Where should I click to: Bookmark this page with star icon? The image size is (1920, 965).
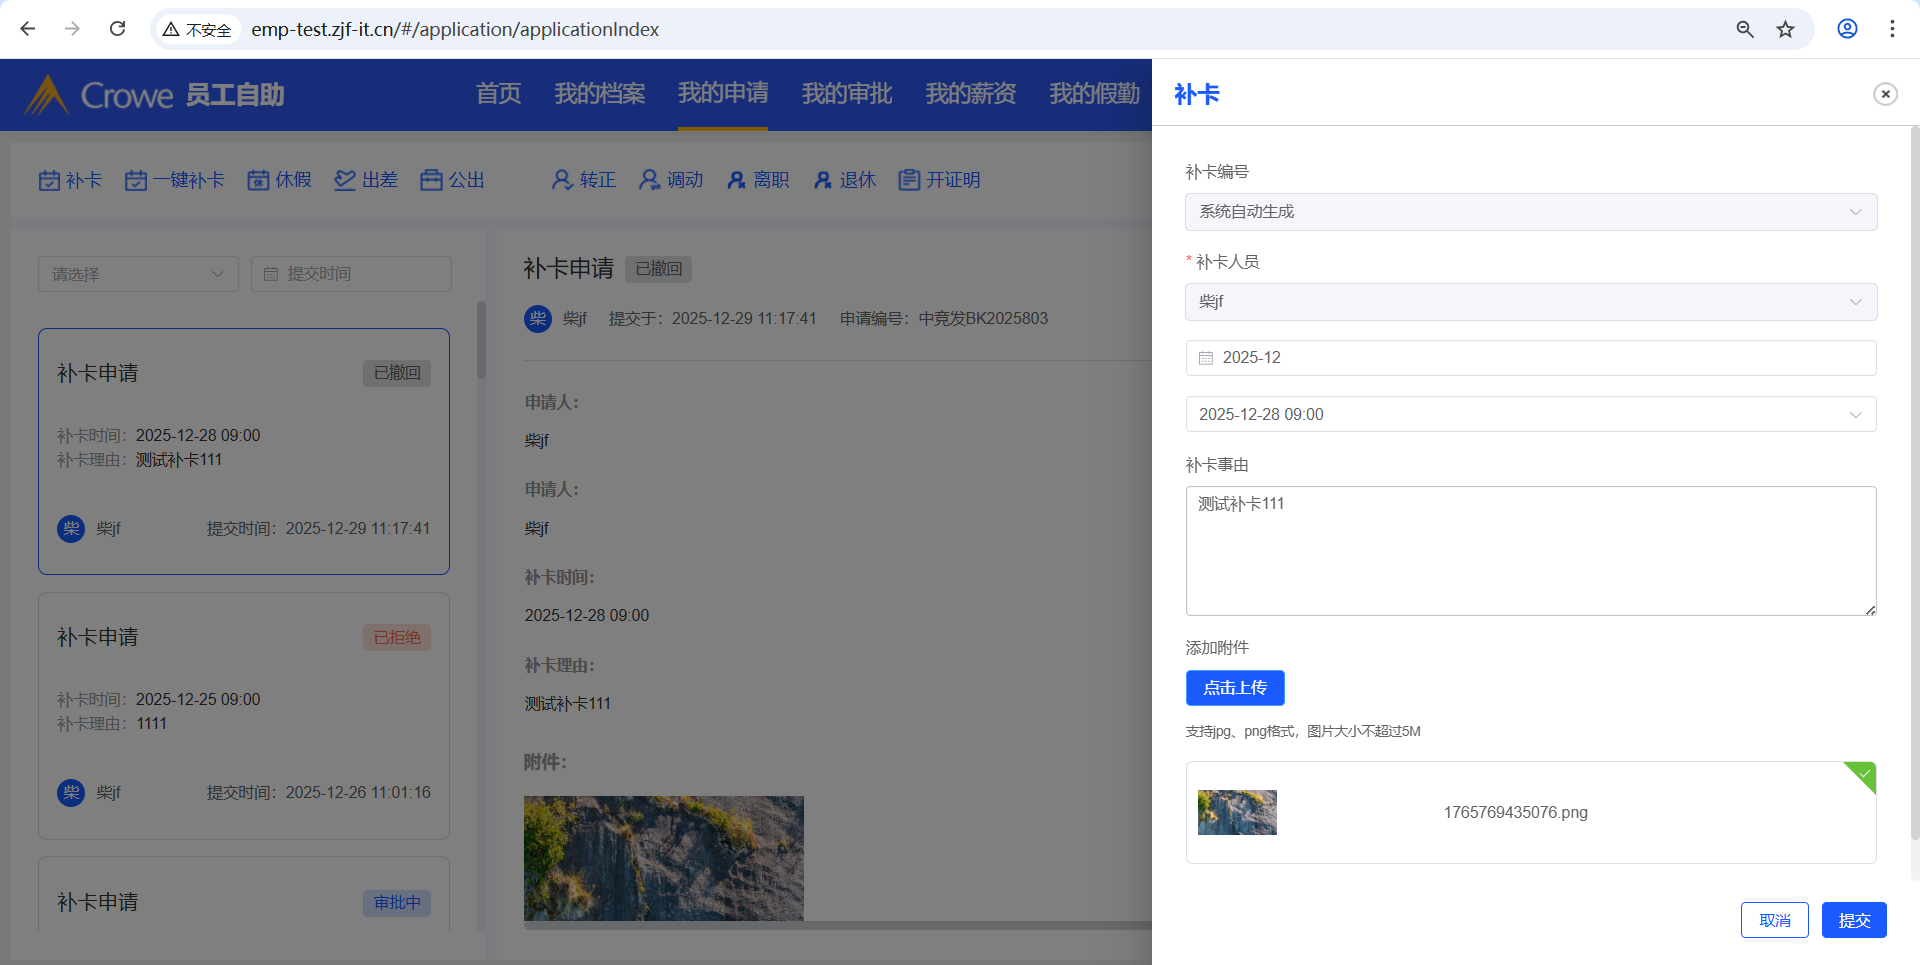[x=1785, y=29]
